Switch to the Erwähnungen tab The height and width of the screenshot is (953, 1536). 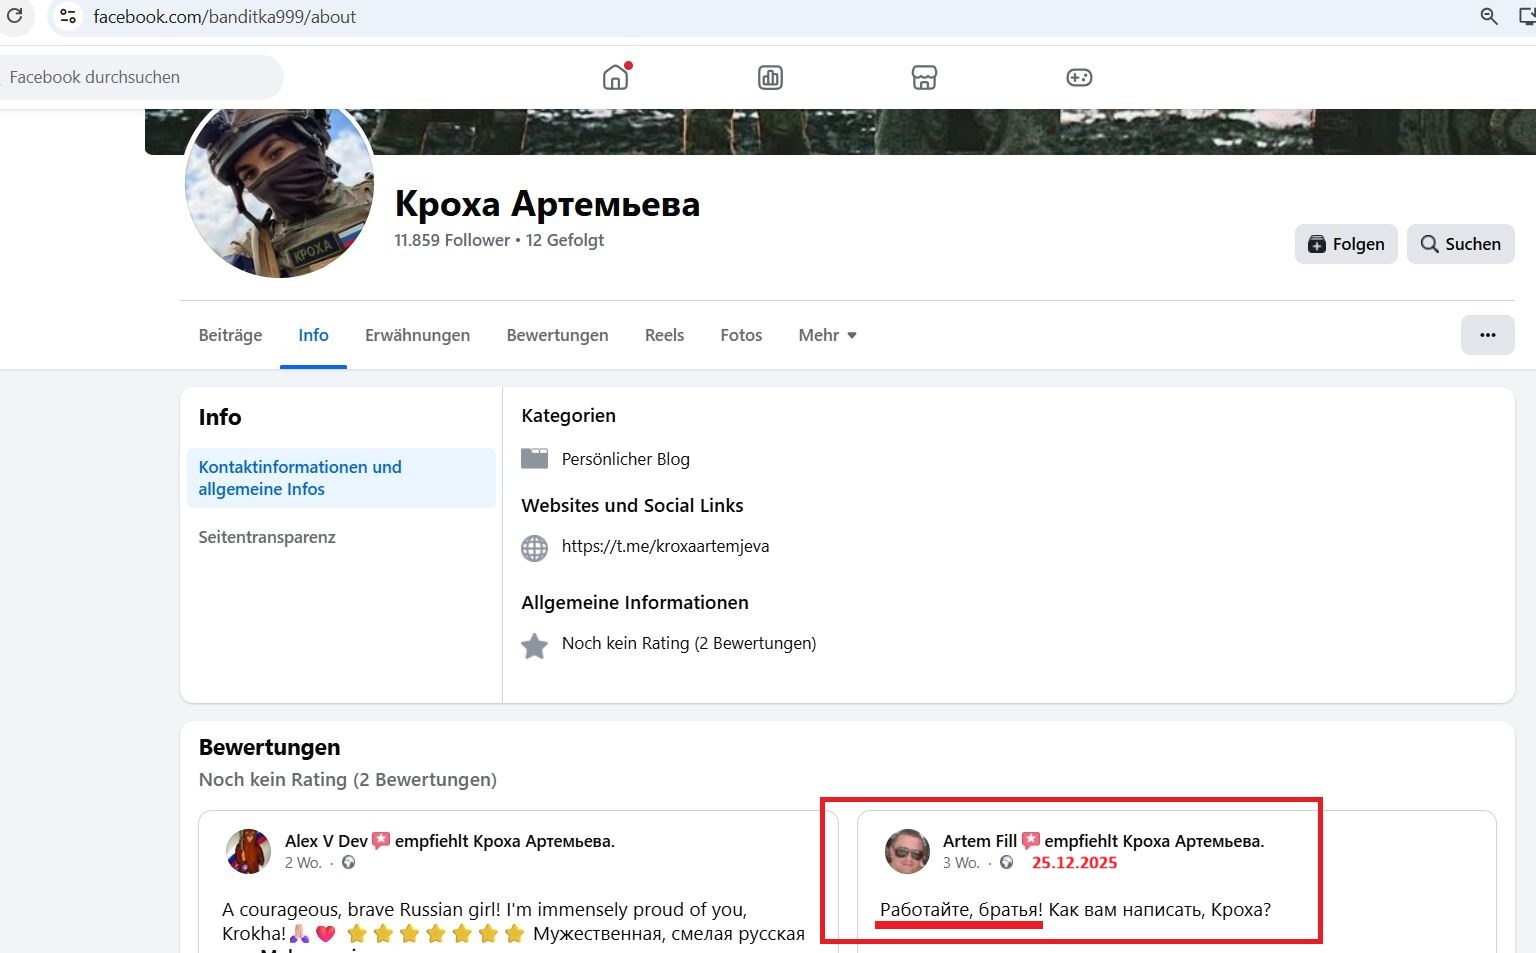pos(417,335)
